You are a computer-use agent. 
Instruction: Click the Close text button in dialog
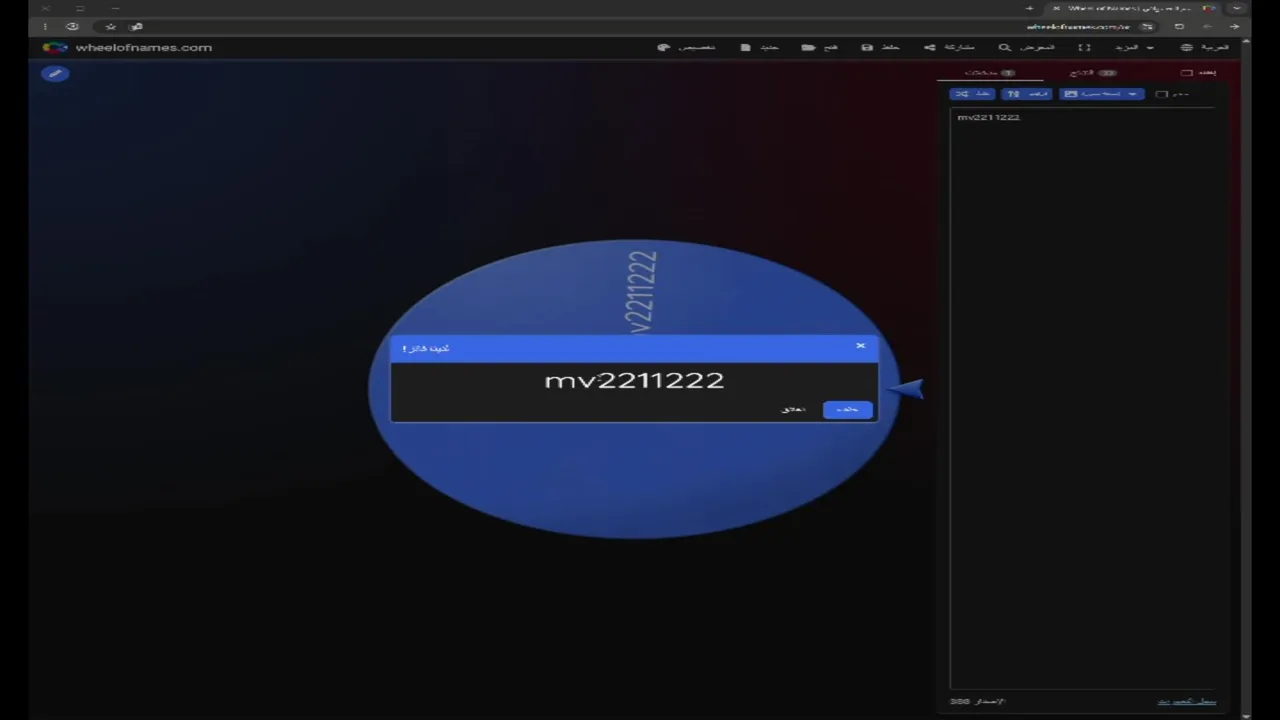click(793, 409)
